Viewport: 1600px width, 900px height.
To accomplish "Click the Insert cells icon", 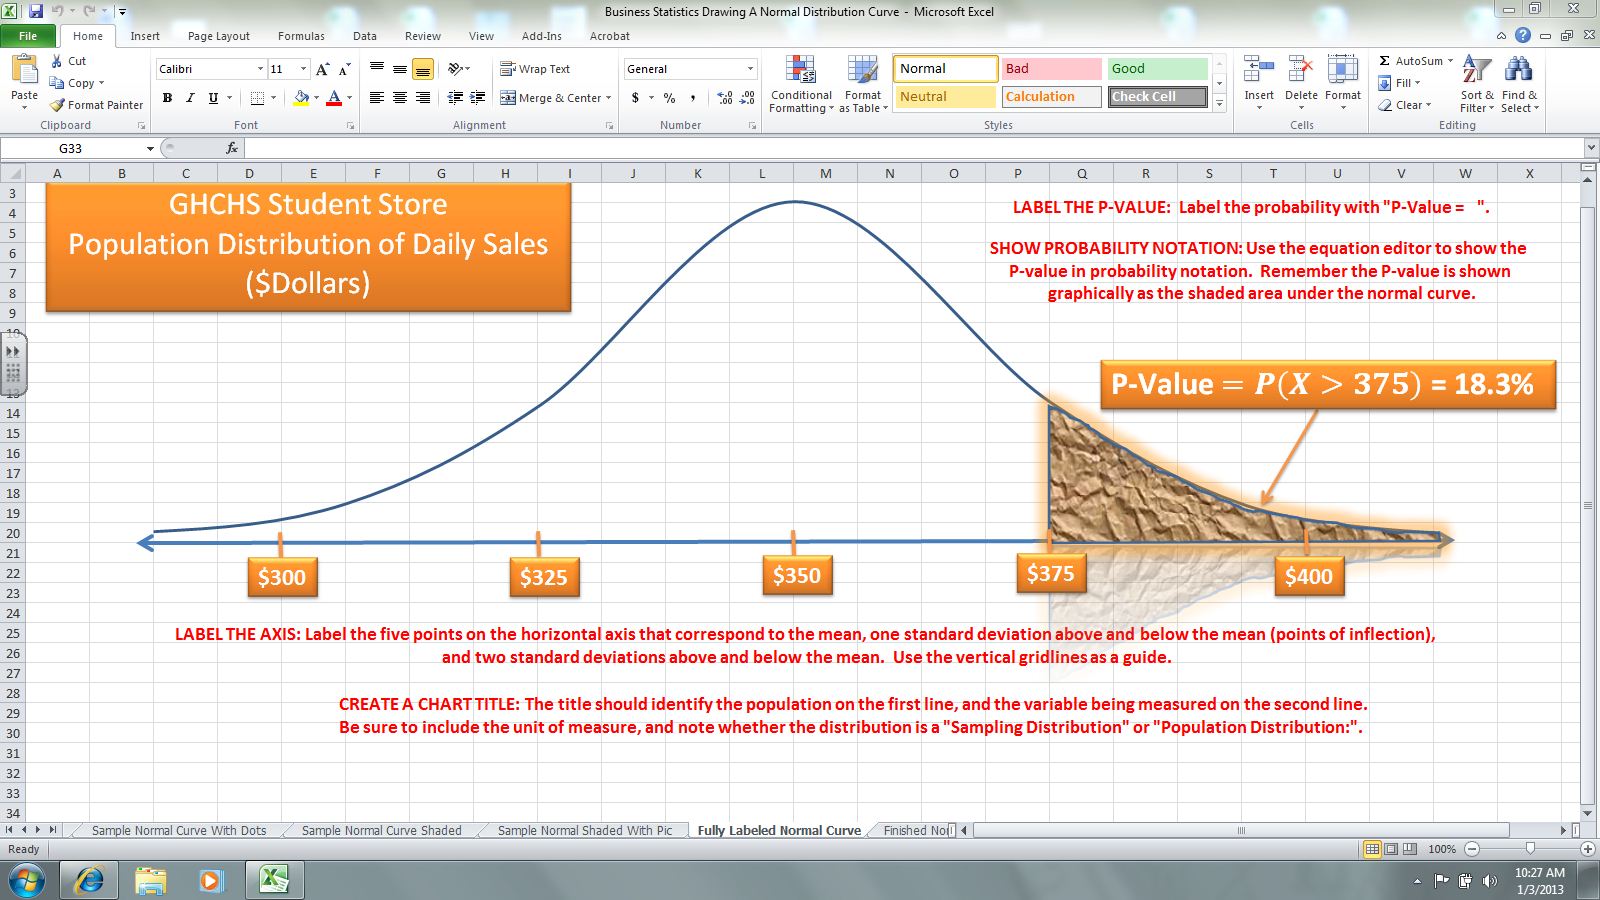I will (1258, 71).
